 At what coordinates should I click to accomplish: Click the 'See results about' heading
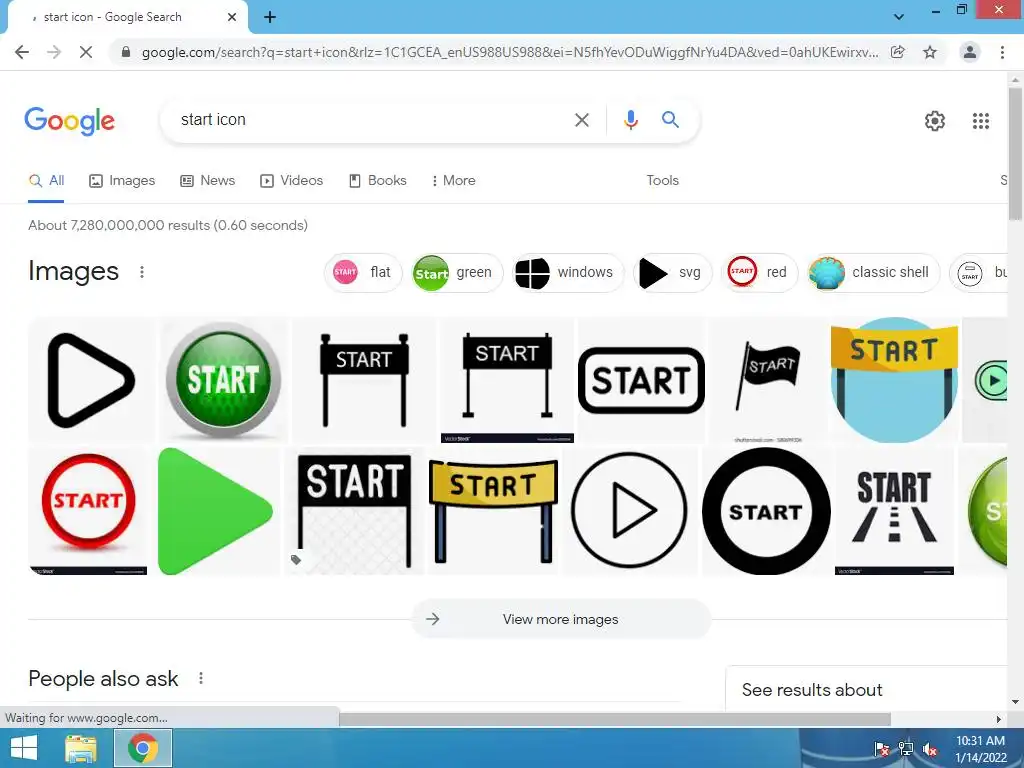tap(812, 690)
